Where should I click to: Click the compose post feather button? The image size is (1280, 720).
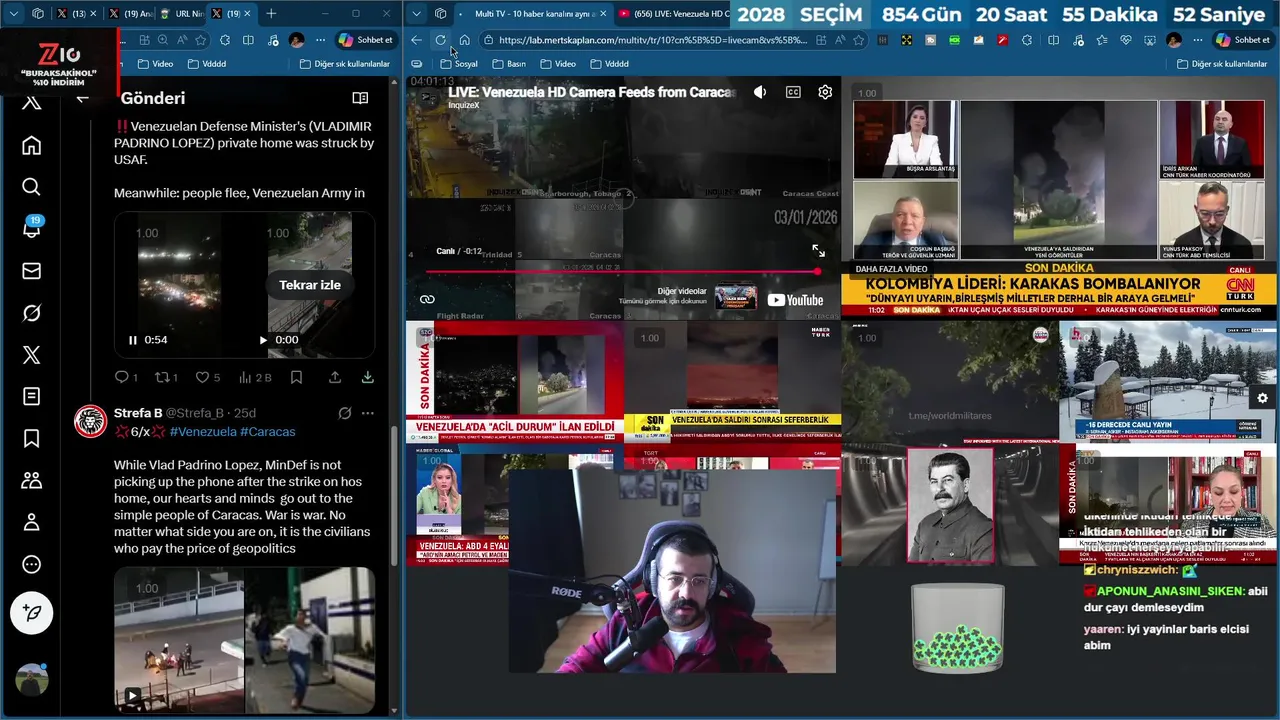pos(31,613)
